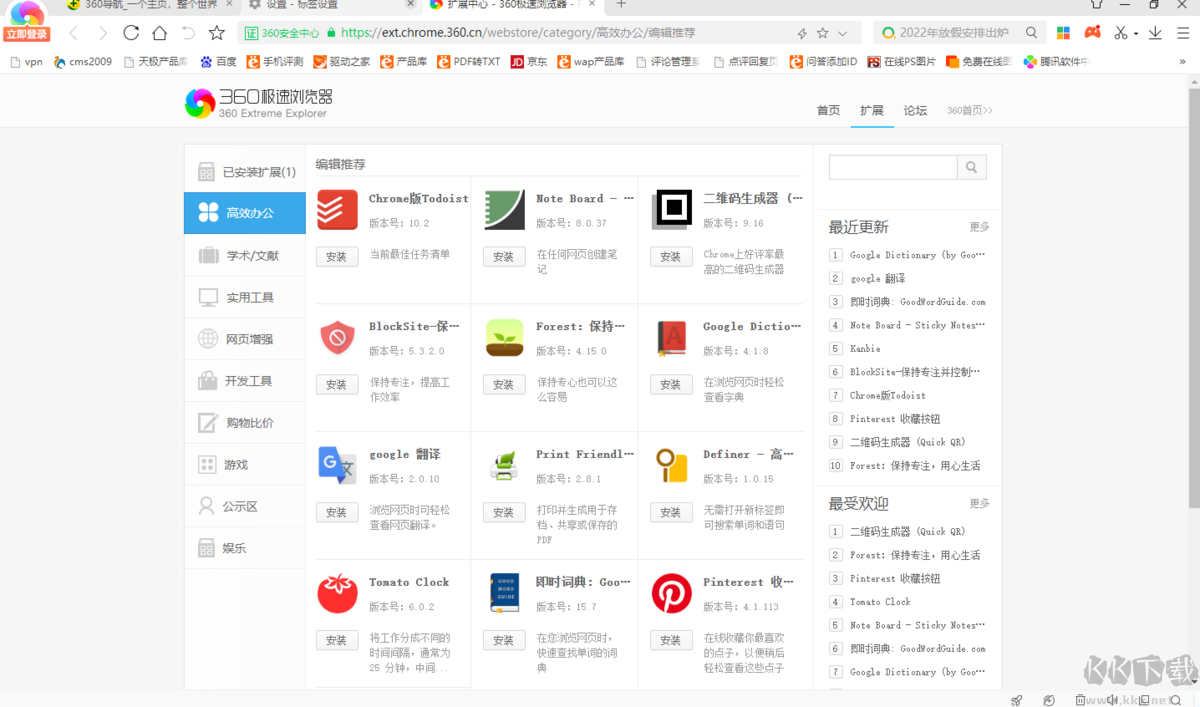Click 更多 next to 最近更新
The height and width of the screenshot is (707, 1200).
[x=979, y=227]
